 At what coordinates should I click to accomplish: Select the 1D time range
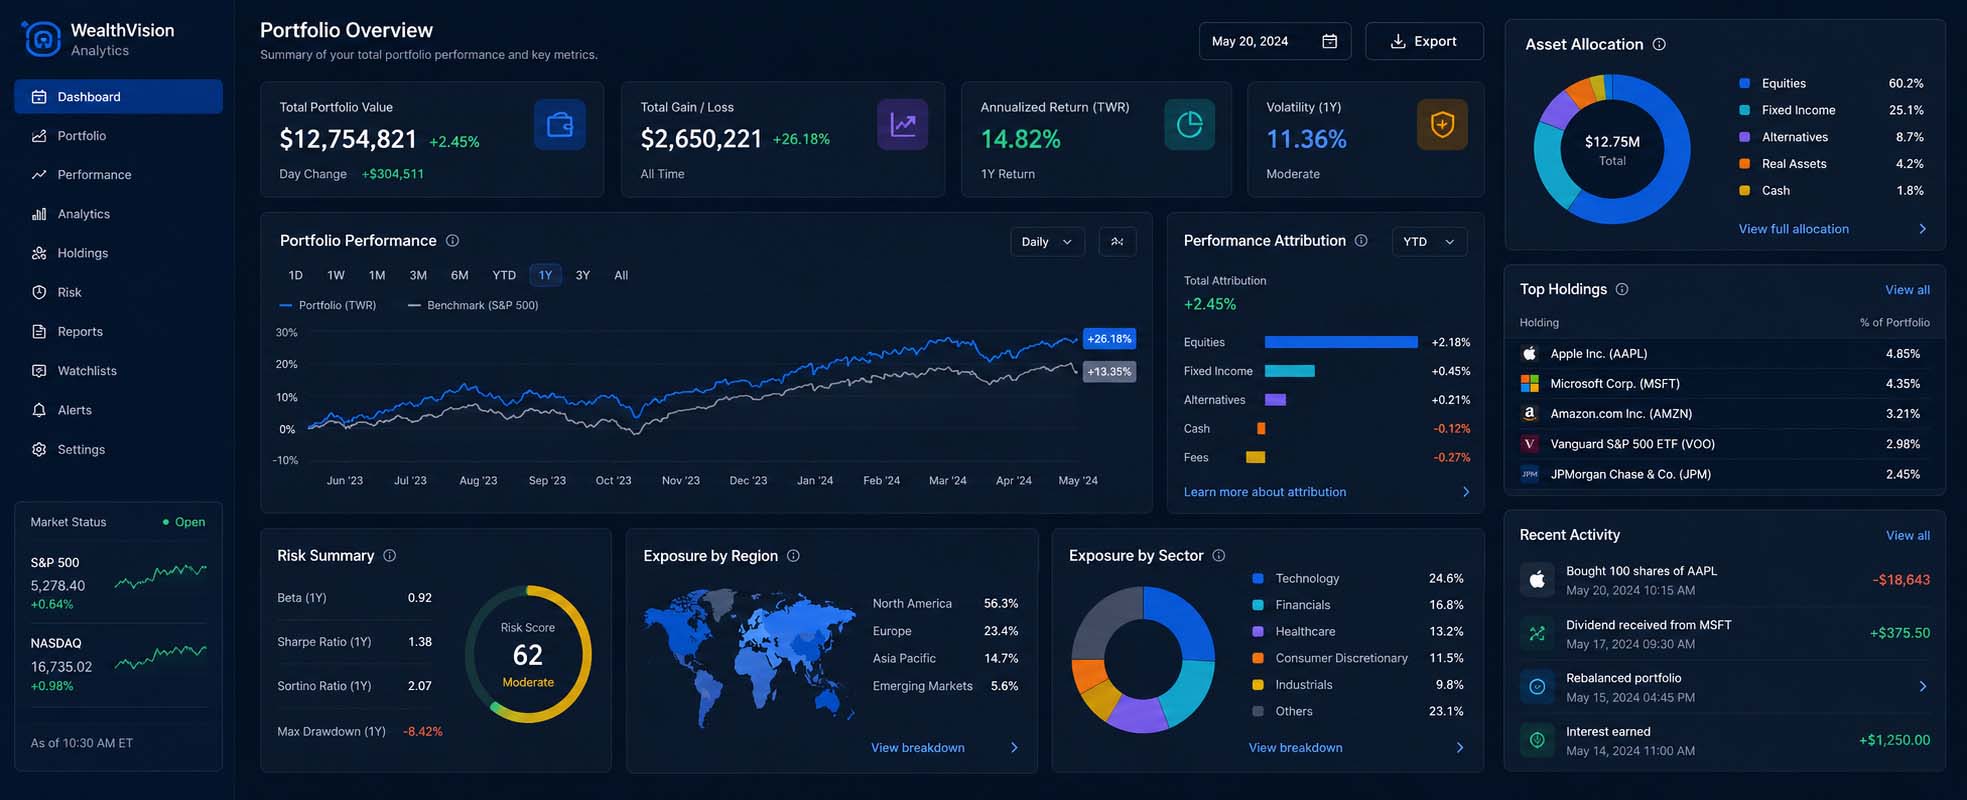click(295, 275)
